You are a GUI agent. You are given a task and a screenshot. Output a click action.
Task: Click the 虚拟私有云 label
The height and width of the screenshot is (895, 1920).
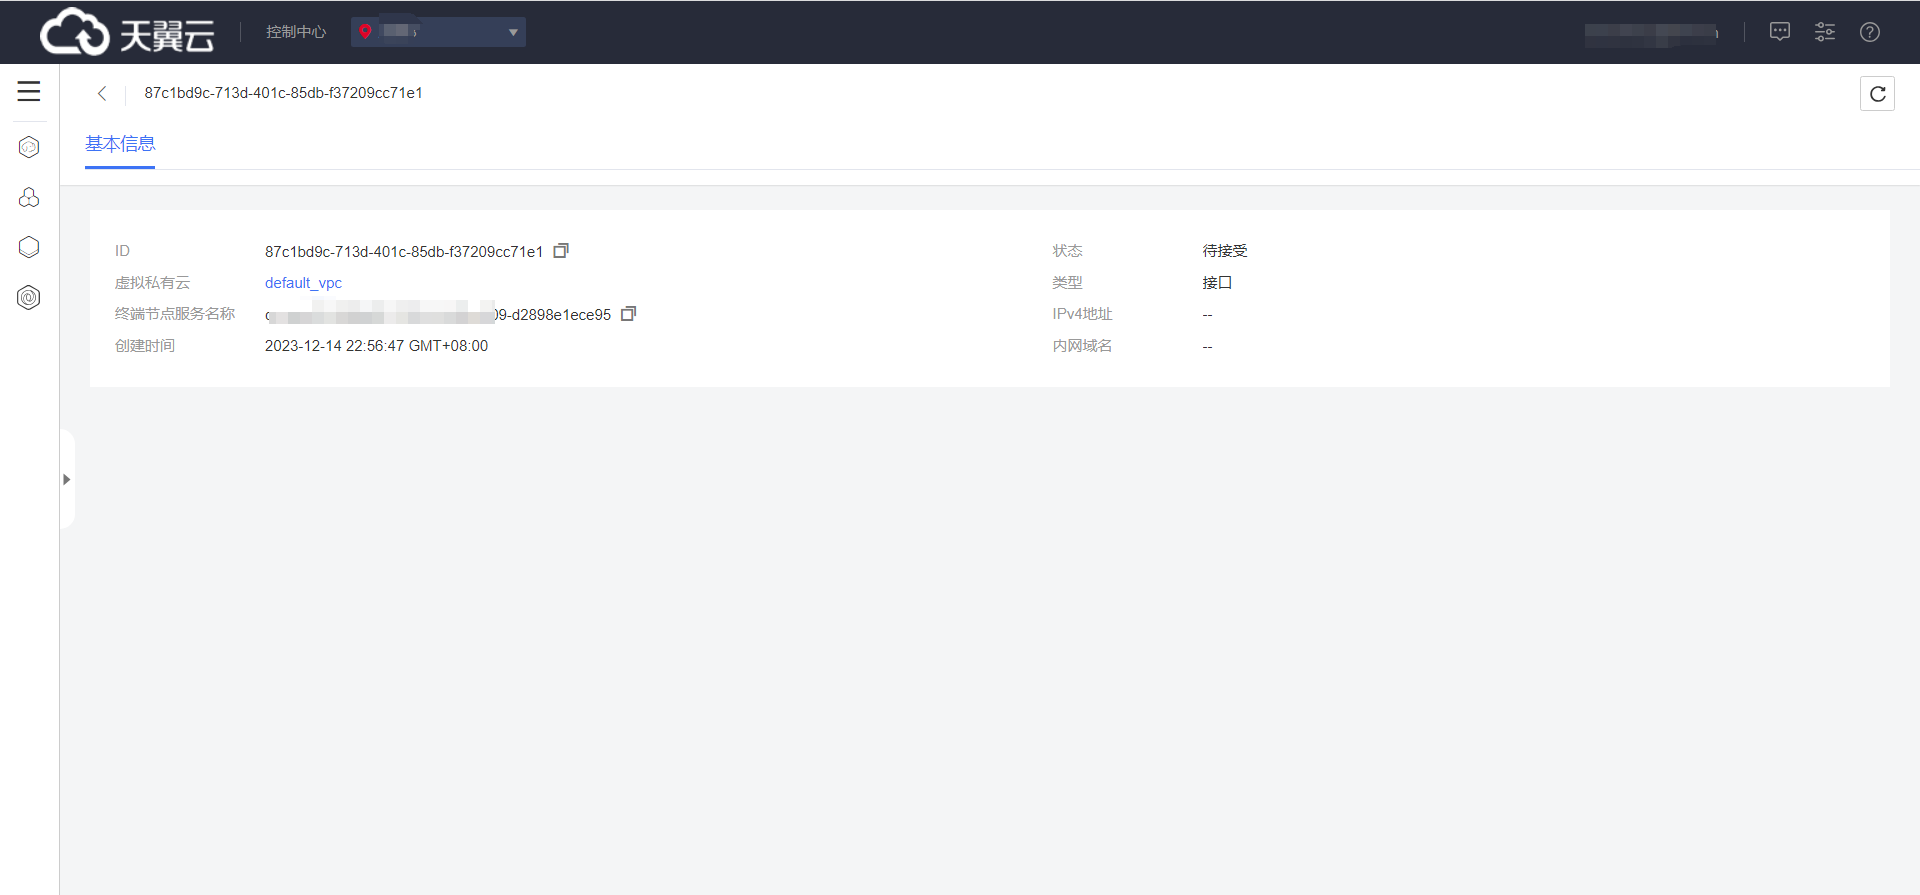(152, 283)
